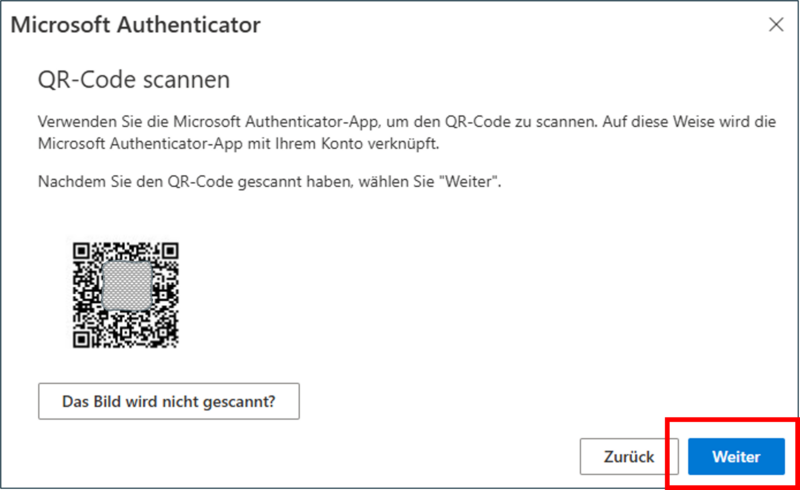Viewport: 800px width, 490px height.
Task: Click the phrase "Auf diese Weise wird die"
Action: [x=689, y=122]
